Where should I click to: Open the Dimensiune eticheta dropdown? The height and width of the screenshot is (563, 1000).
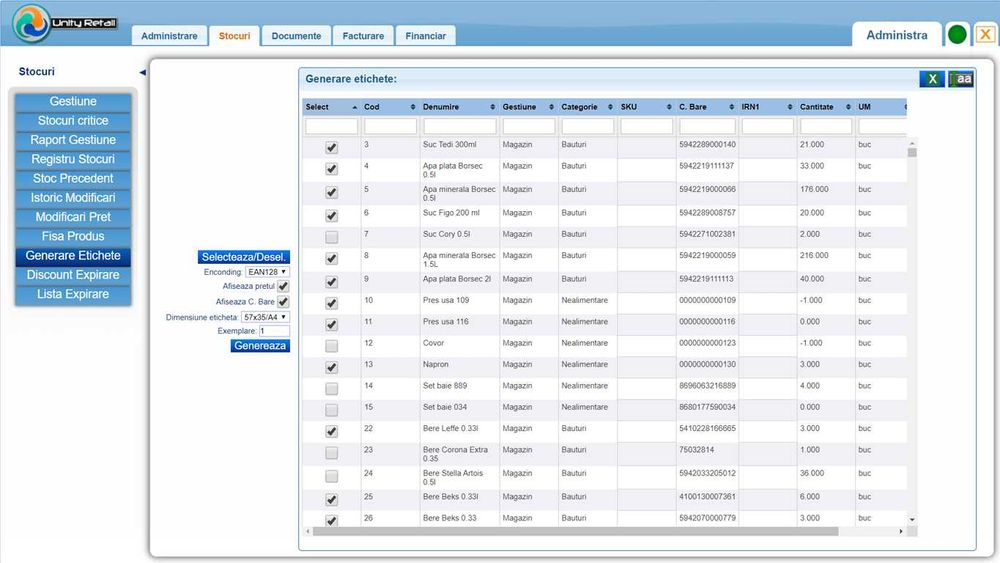pos(265,317)
